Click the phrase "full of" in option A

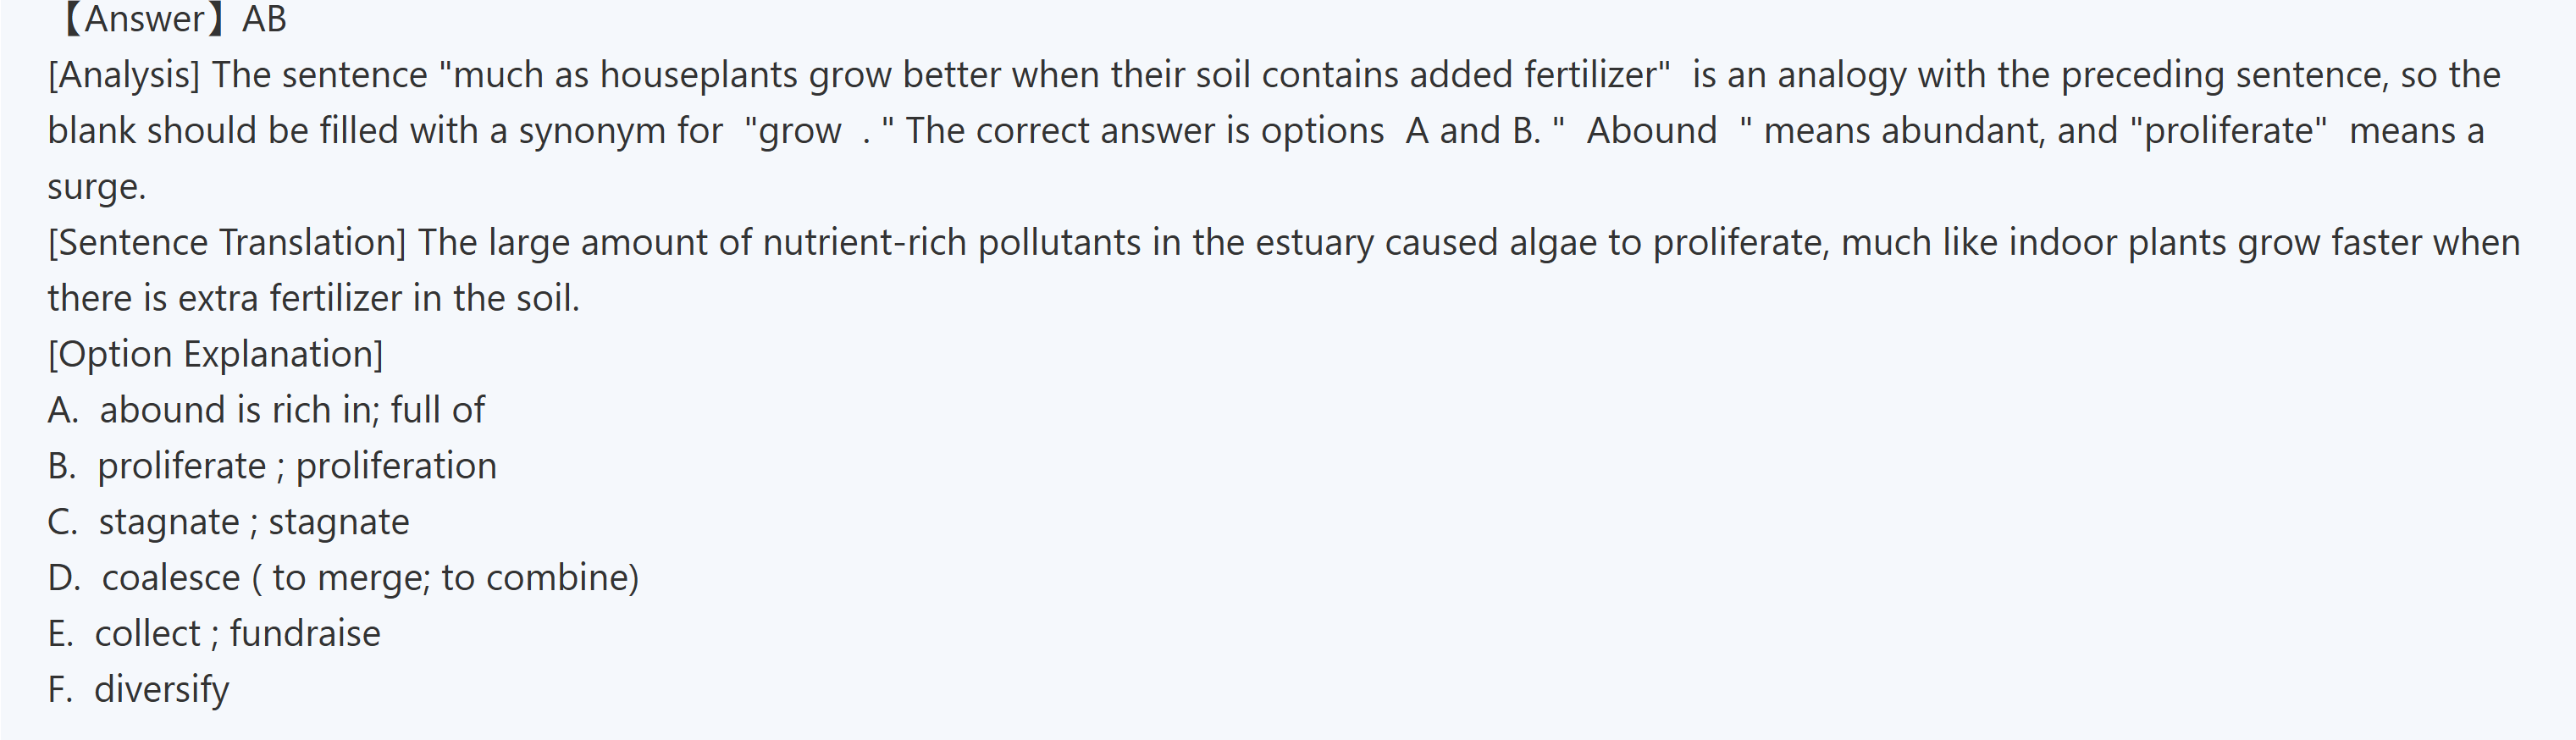pos(437,410)
